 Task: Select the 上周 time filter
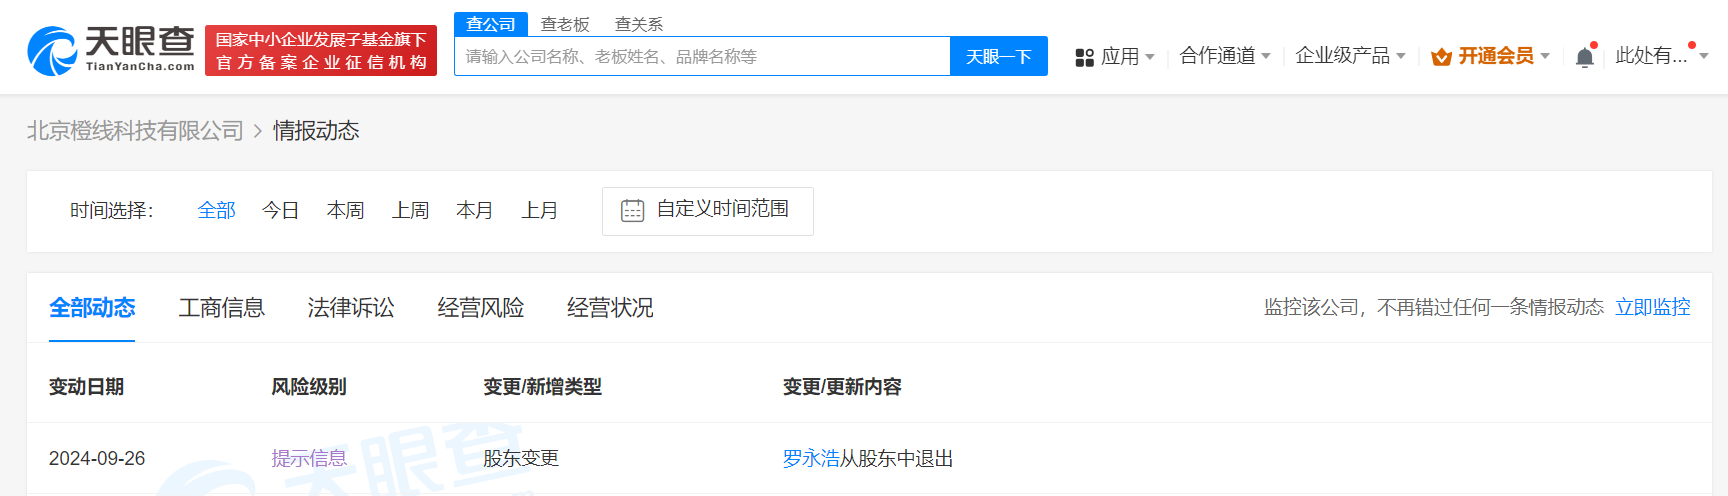point(411,210)
